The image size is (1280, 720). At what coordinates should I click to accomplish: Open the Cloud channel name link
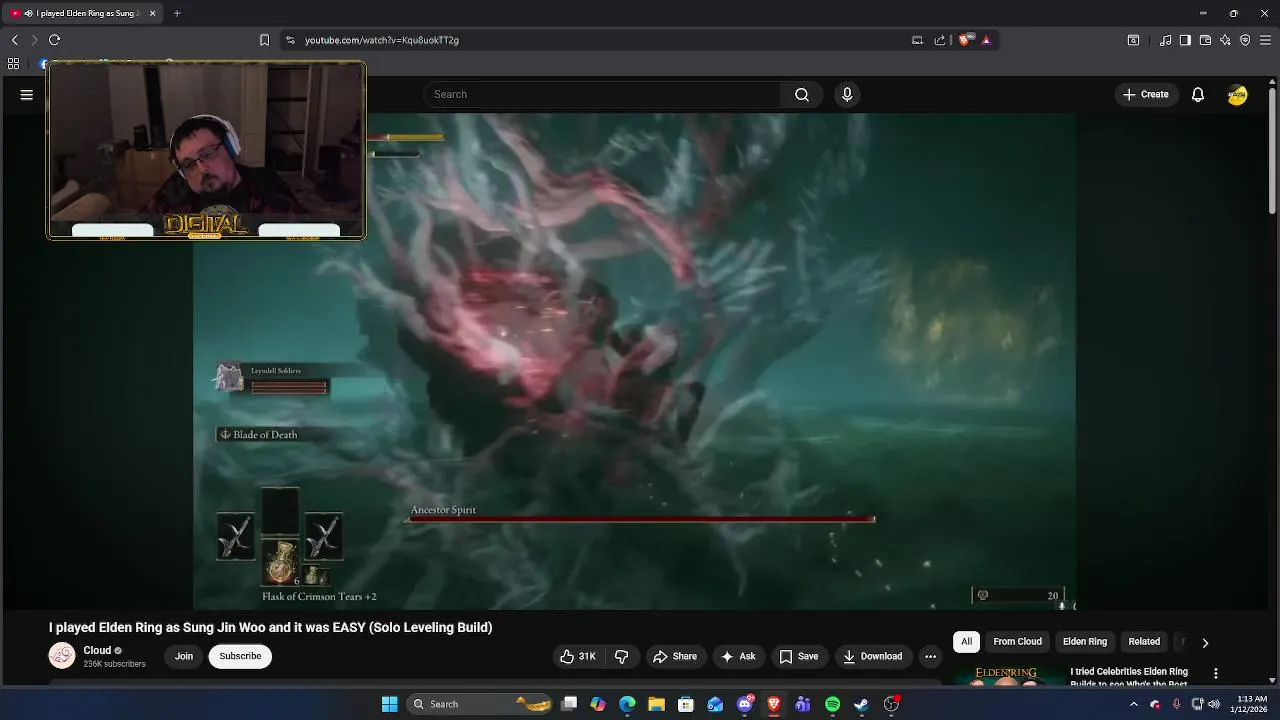(97, 650)
